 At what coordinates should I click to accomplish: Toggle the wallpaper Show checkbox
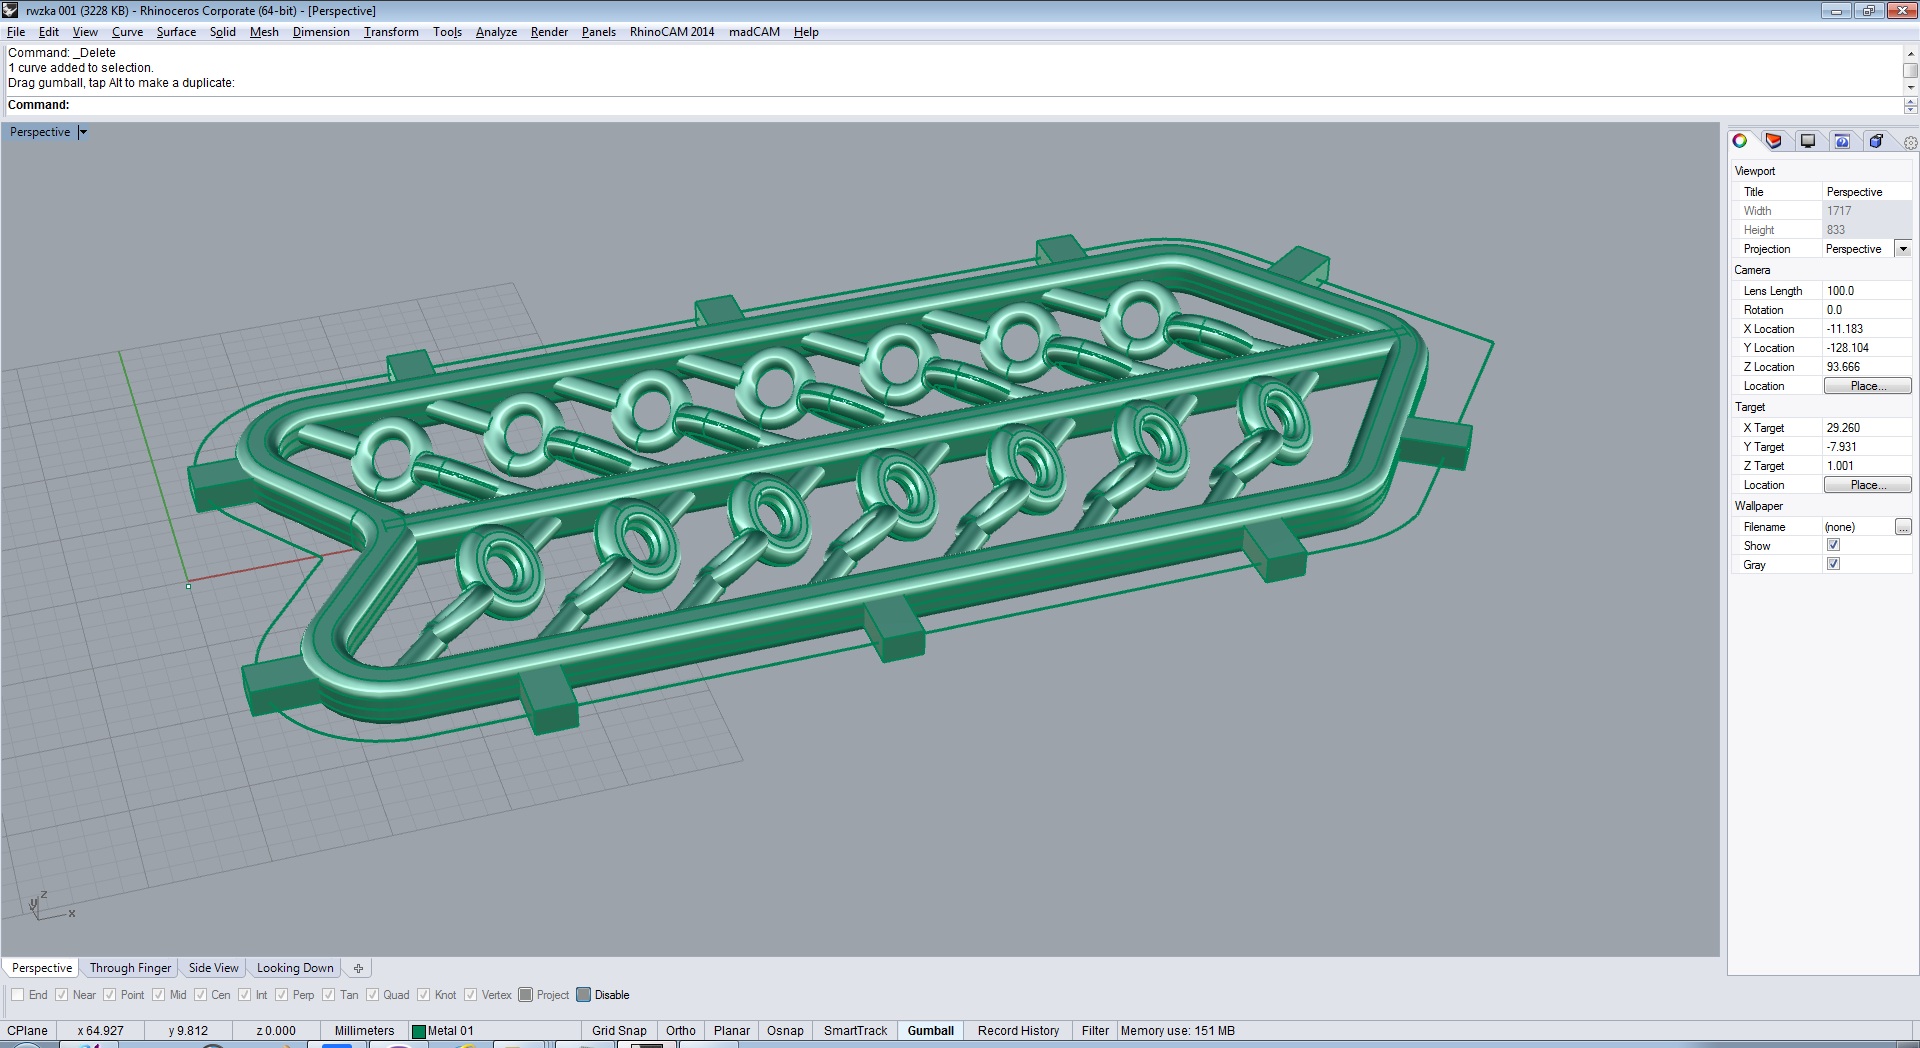click(1833, 545)
